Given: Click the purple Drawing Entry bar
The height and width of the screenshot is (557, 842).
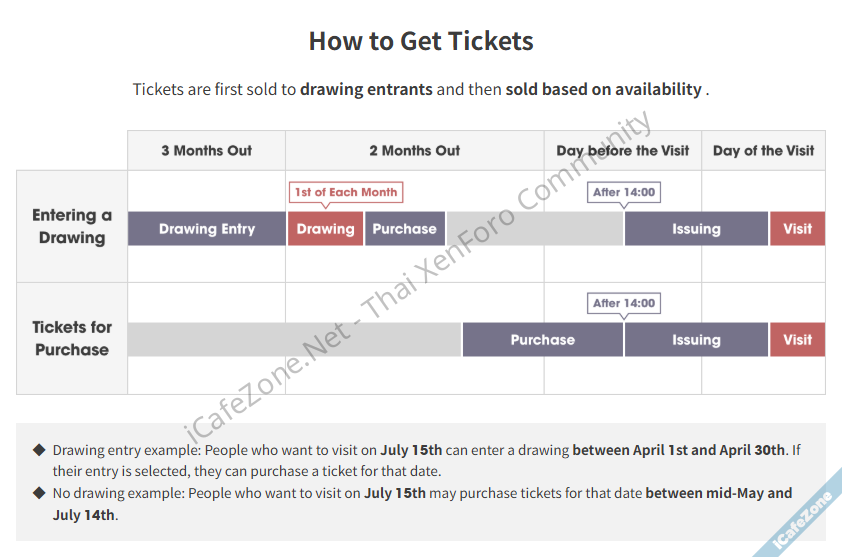Looking at the screenshot, I should click(207, 229).
